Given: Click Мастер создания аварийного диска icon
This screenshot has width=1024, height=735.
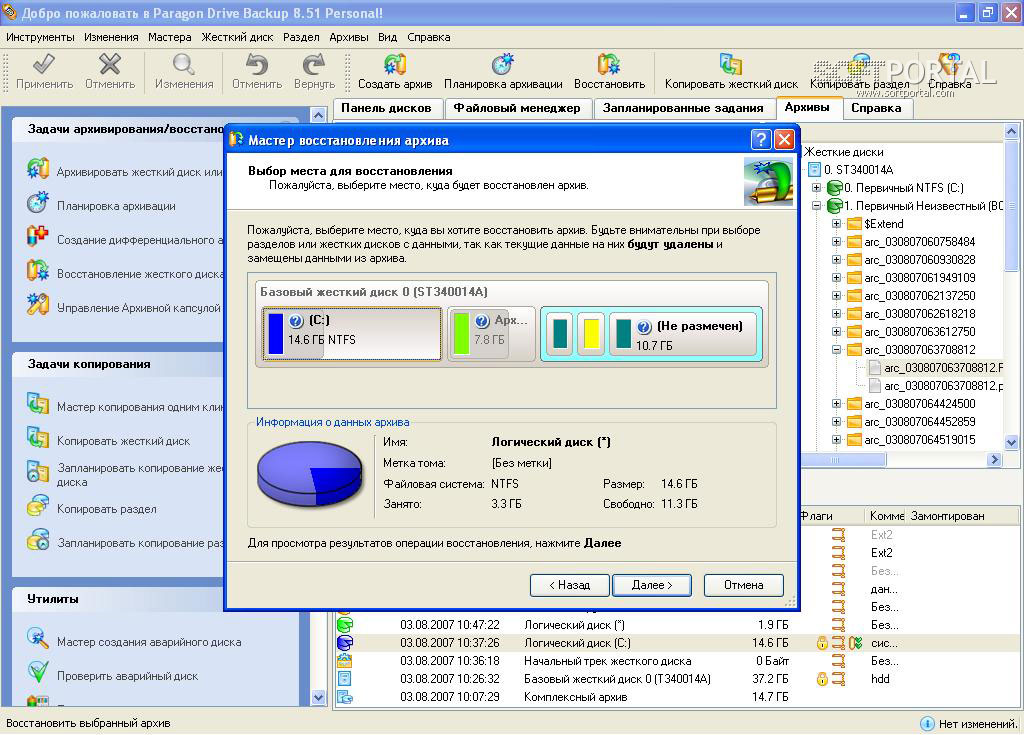Looking at the screenshot, I should (38, 639).
